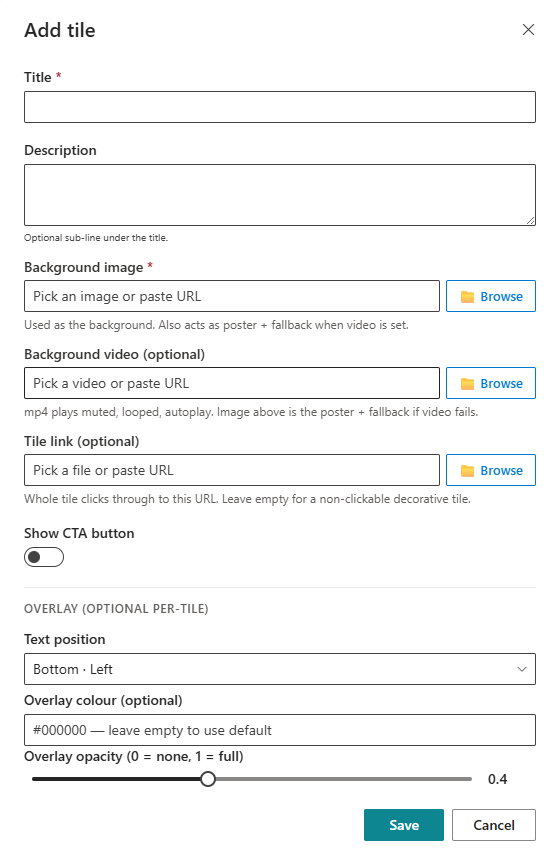Toggle the Show CTA button switch
The image size is (559, 862).
click(44, 557)
